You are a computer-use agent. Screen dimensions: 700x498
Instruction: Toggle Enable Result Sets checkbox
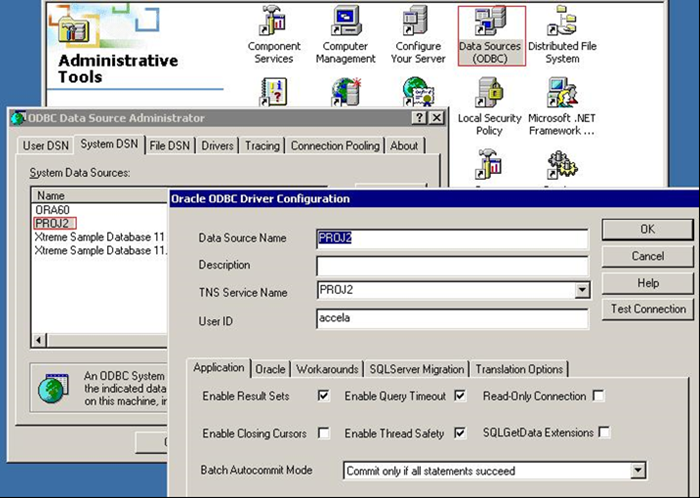point(323,396)
